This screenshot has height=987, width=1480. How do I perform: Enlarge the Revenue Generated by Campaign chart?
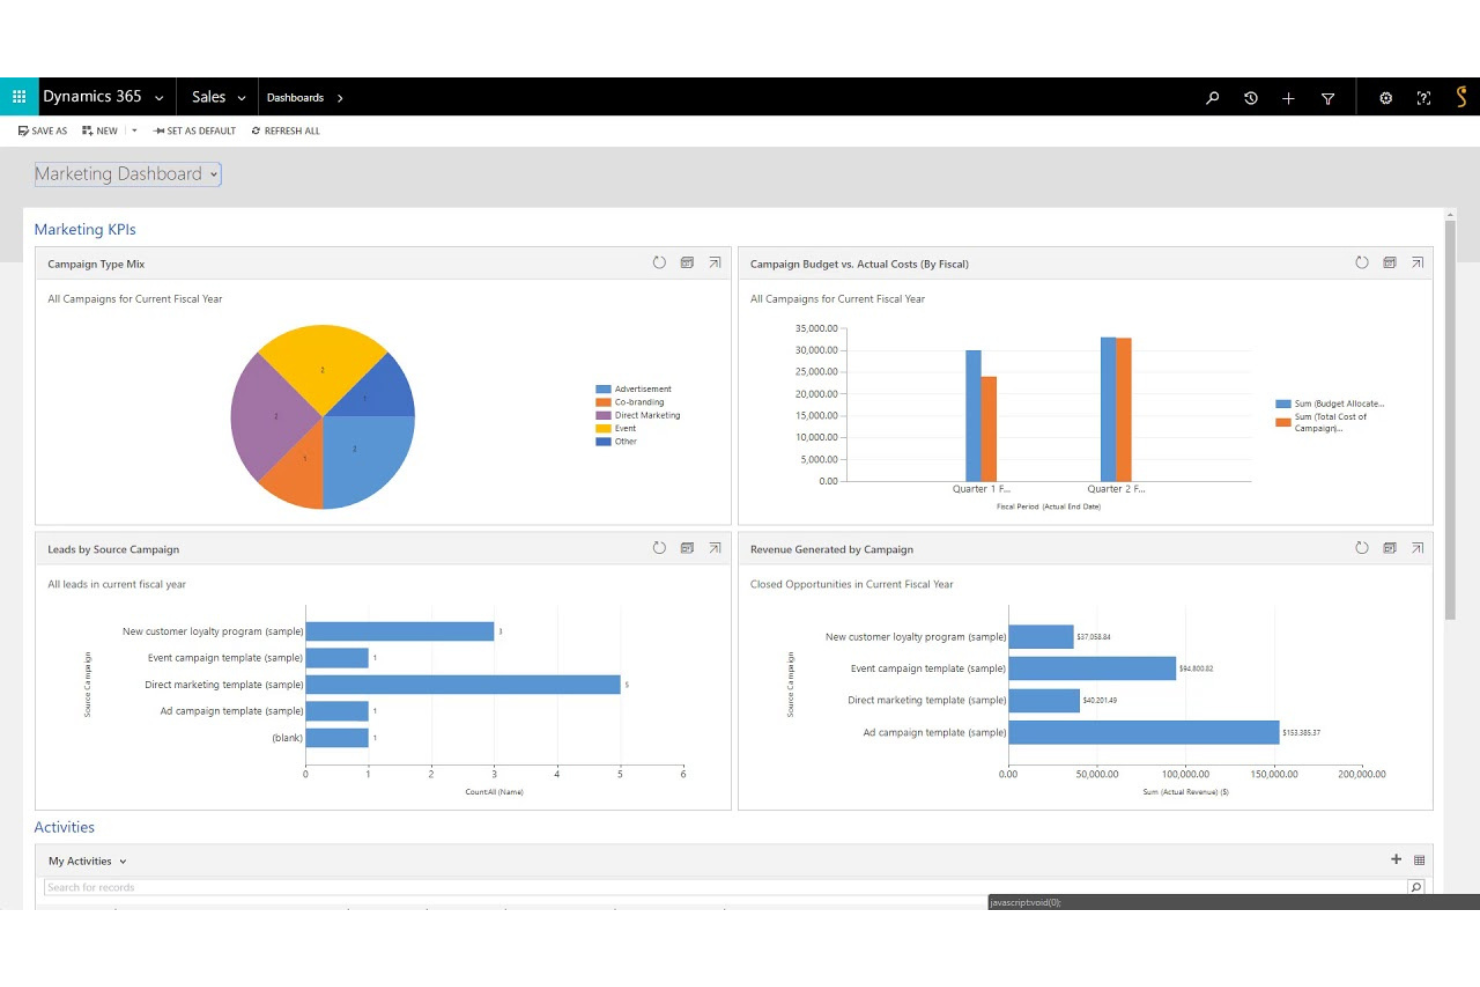click(1417, 548)
